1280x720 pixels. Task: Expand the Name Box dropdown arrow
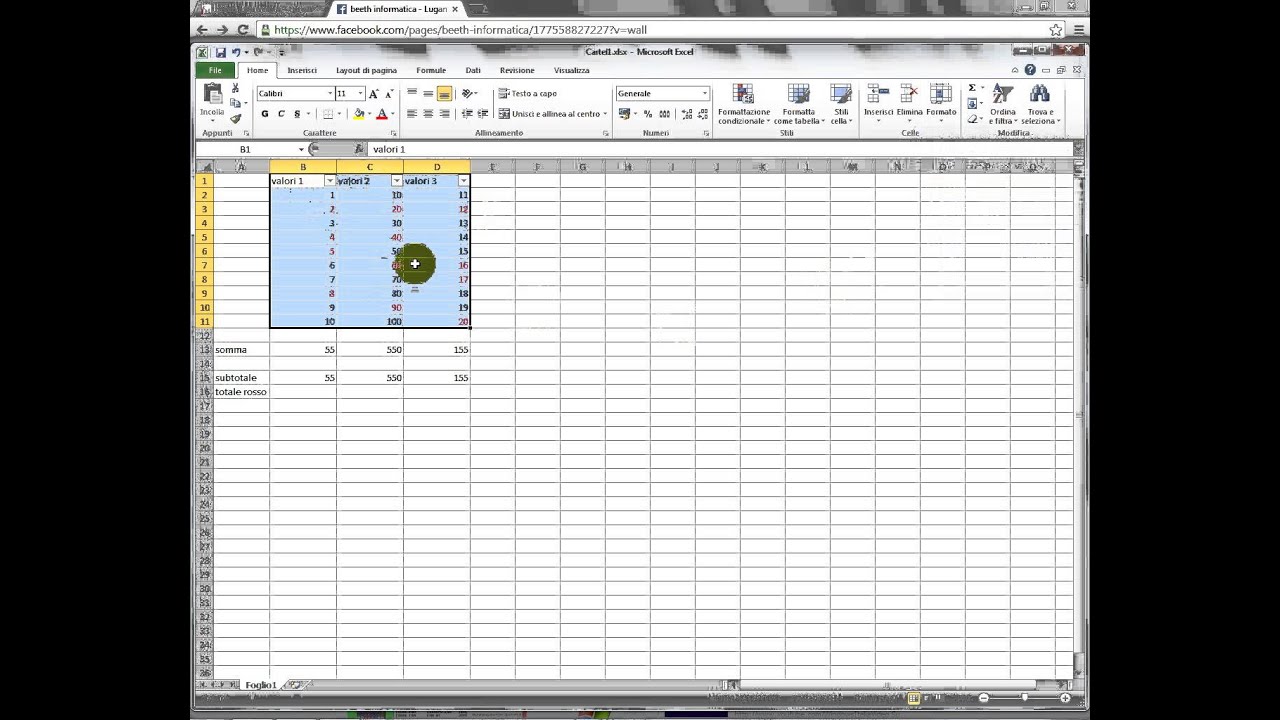(x=301, y=149)
